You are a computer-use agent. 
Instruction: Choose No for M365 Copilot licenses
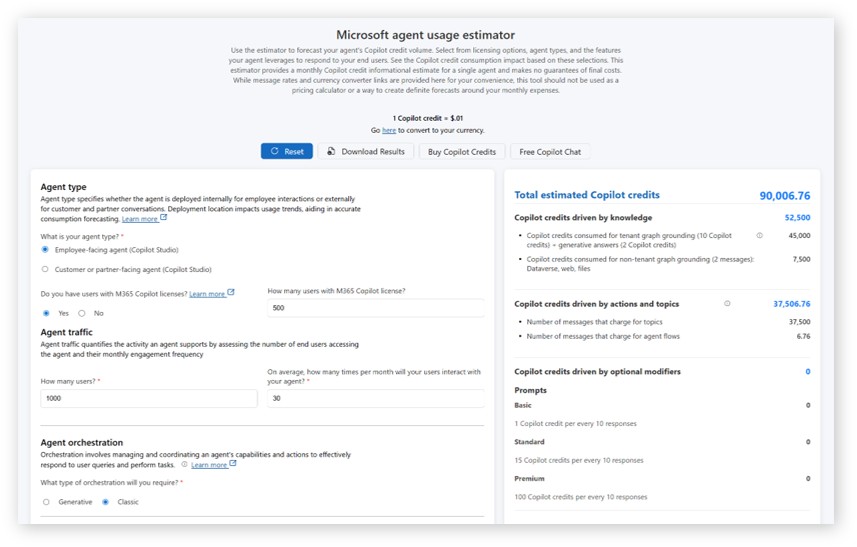82,313
